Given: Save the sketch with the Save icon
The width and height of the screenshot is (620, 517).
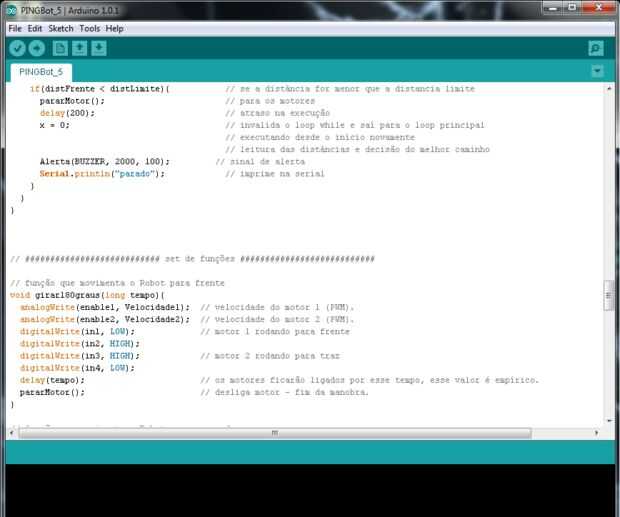Looking at the screenshot, I should (x=99, y=48).
